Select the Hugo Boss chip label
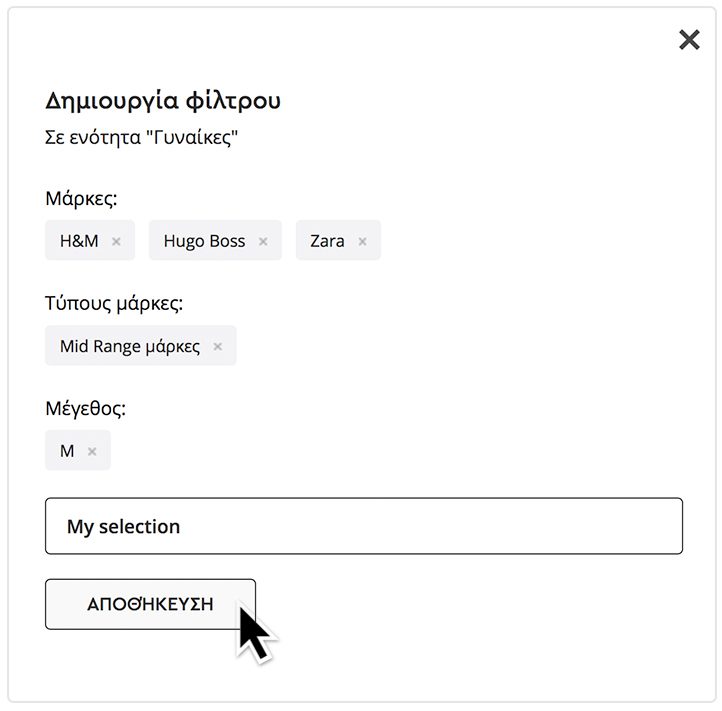The width and height of the screenshot is (722, 711). (204, 241)
